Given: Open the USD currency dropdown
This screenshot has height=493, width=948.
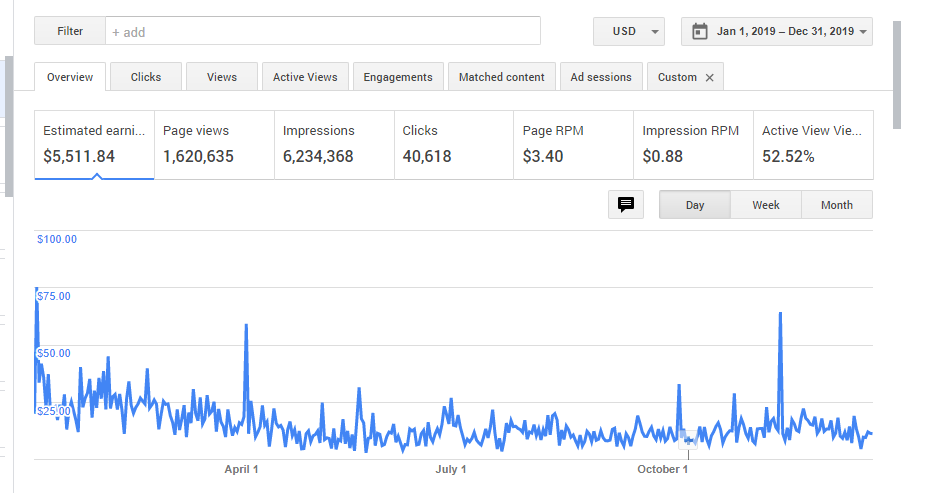Looking at the screenshot, I should tap(628, 31).
